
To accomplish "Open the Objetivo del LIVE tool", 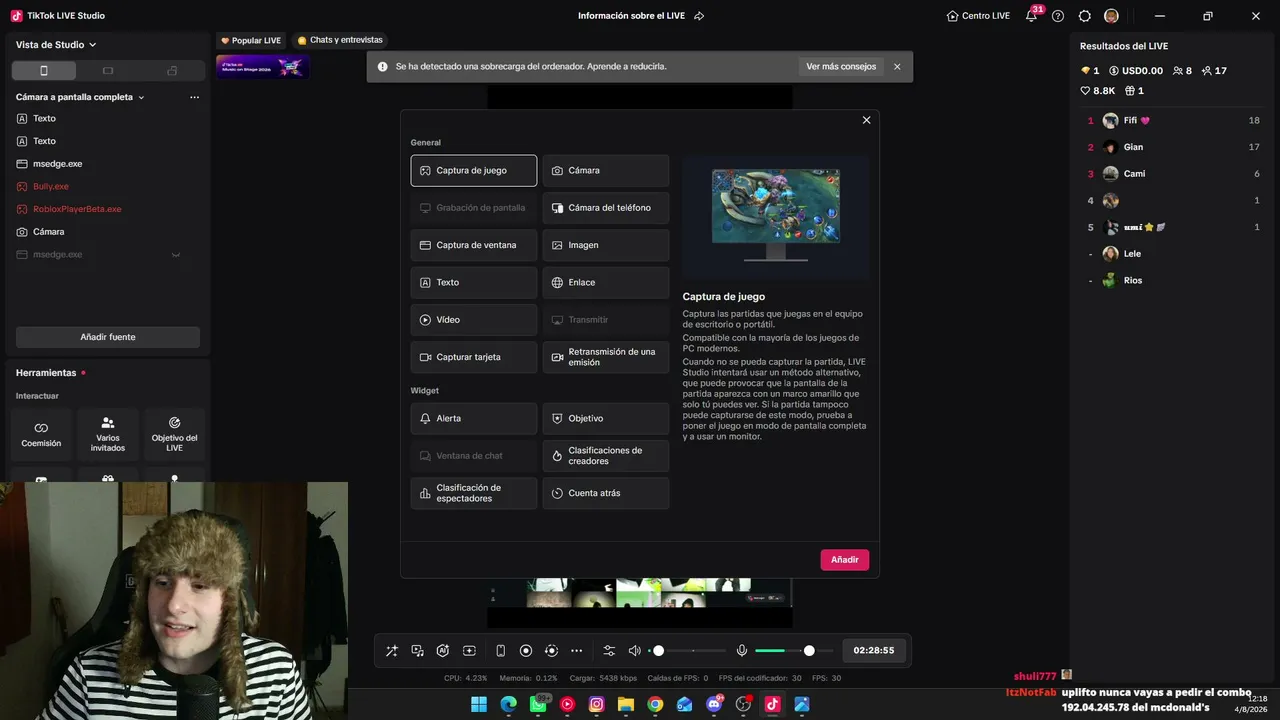I will click(x=174, y=434).
